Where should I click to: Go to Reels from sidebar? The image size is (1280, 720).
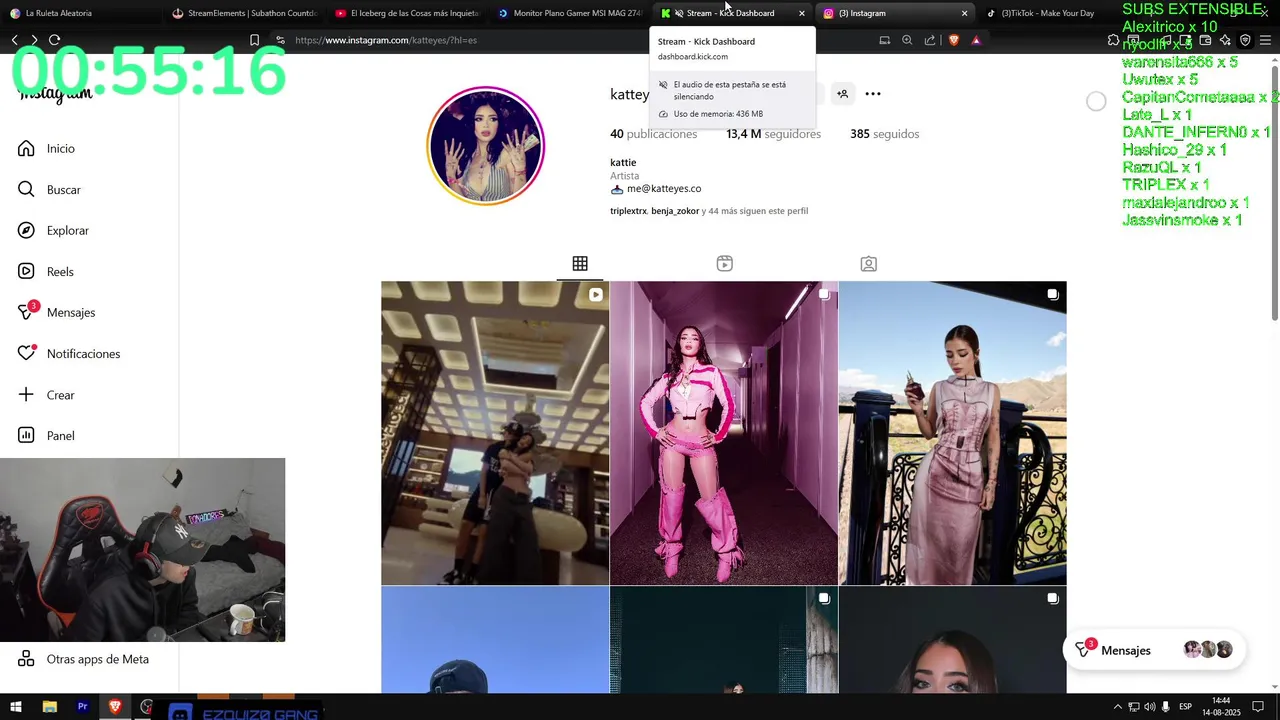pyautogui.click(x=45, y=271)
